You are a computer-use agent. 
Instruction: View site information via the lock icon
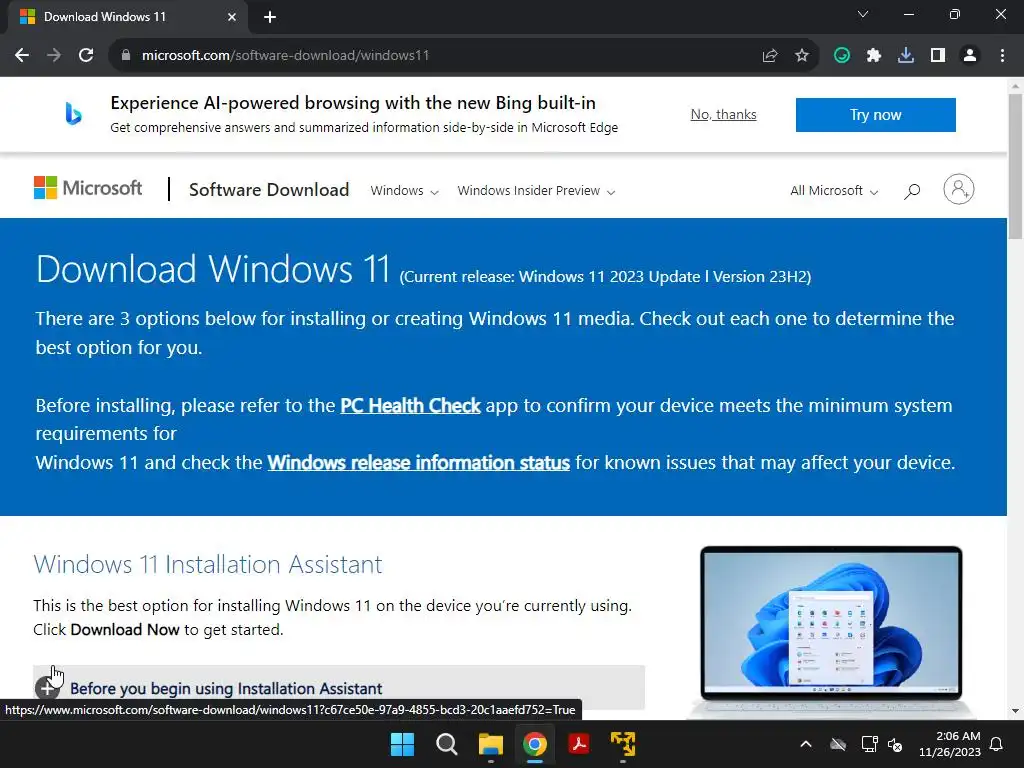click(x=126, y=56)
